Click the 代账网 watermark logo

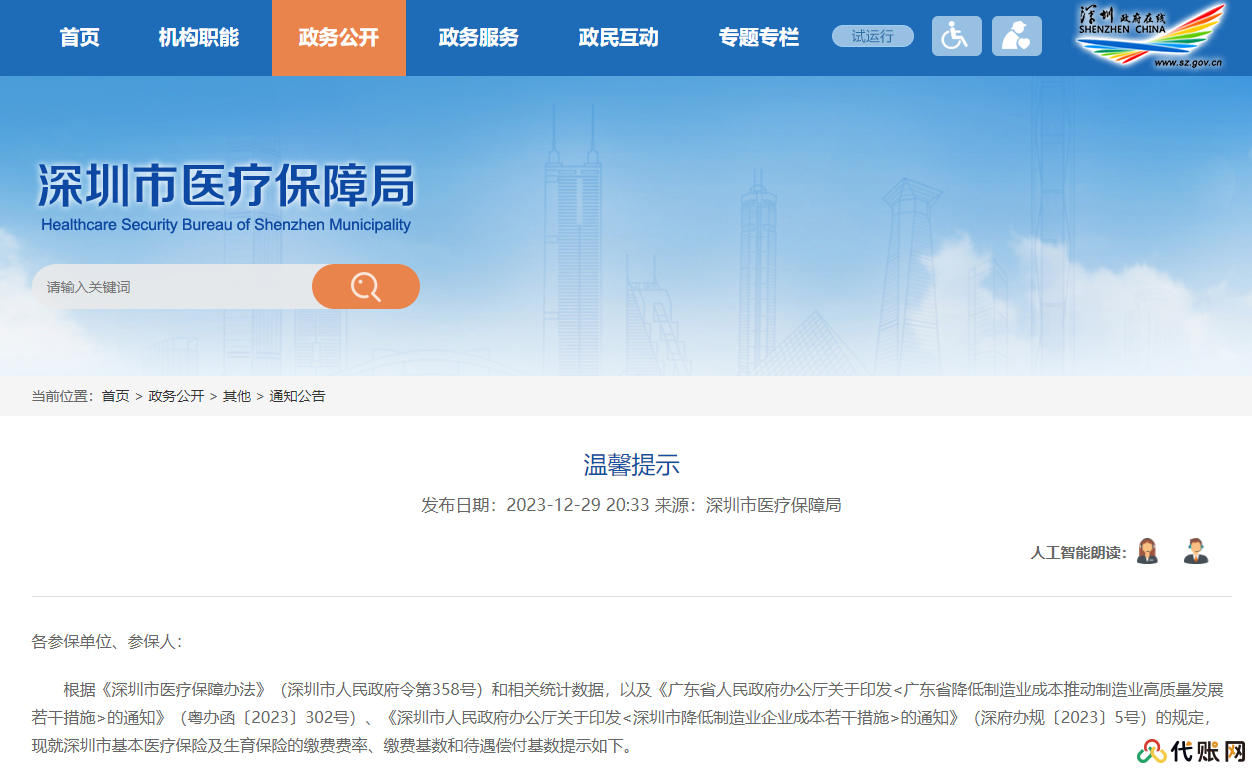(1192, 751)
